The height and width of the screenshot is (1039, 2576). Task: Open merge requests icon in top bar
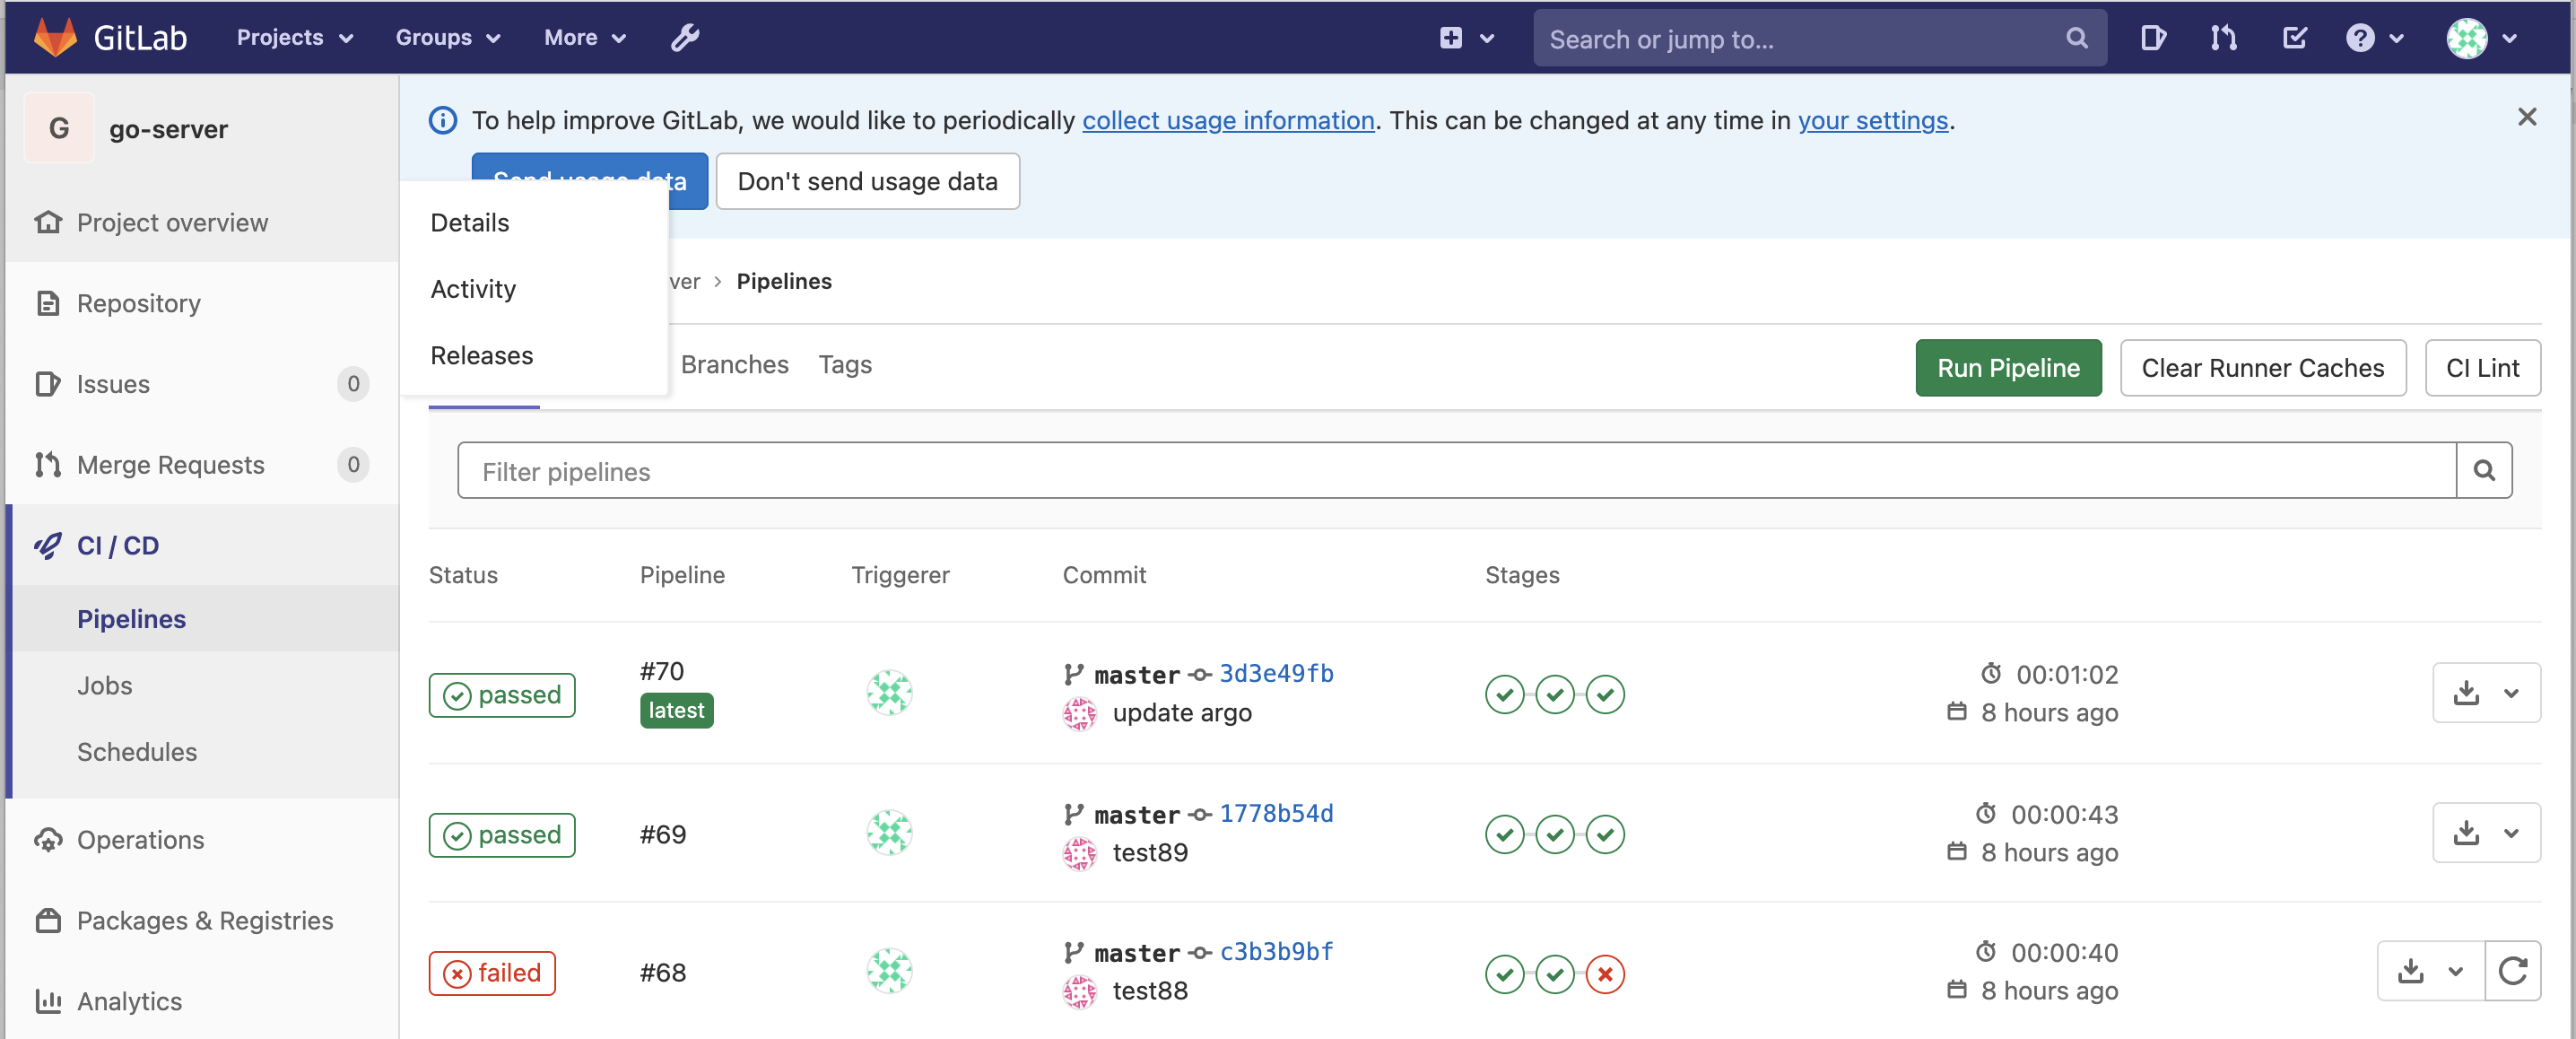(2223, 38)
